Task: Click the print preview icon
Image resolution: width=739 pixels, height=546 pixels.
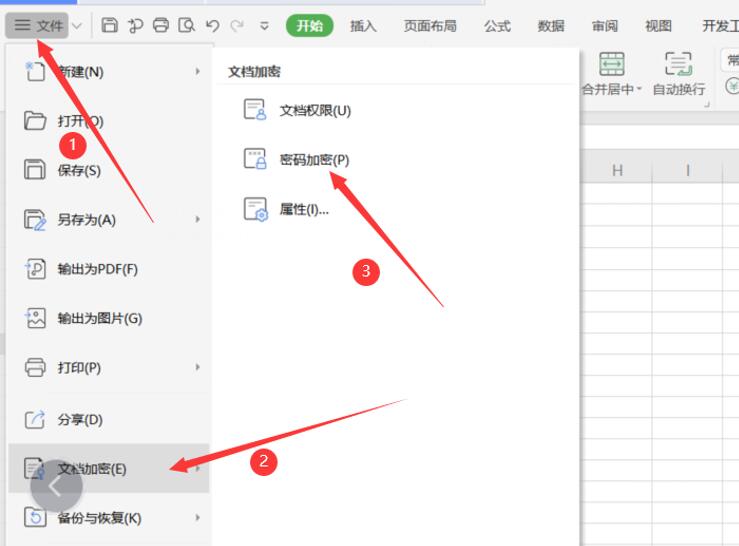Action: point(186,26)
